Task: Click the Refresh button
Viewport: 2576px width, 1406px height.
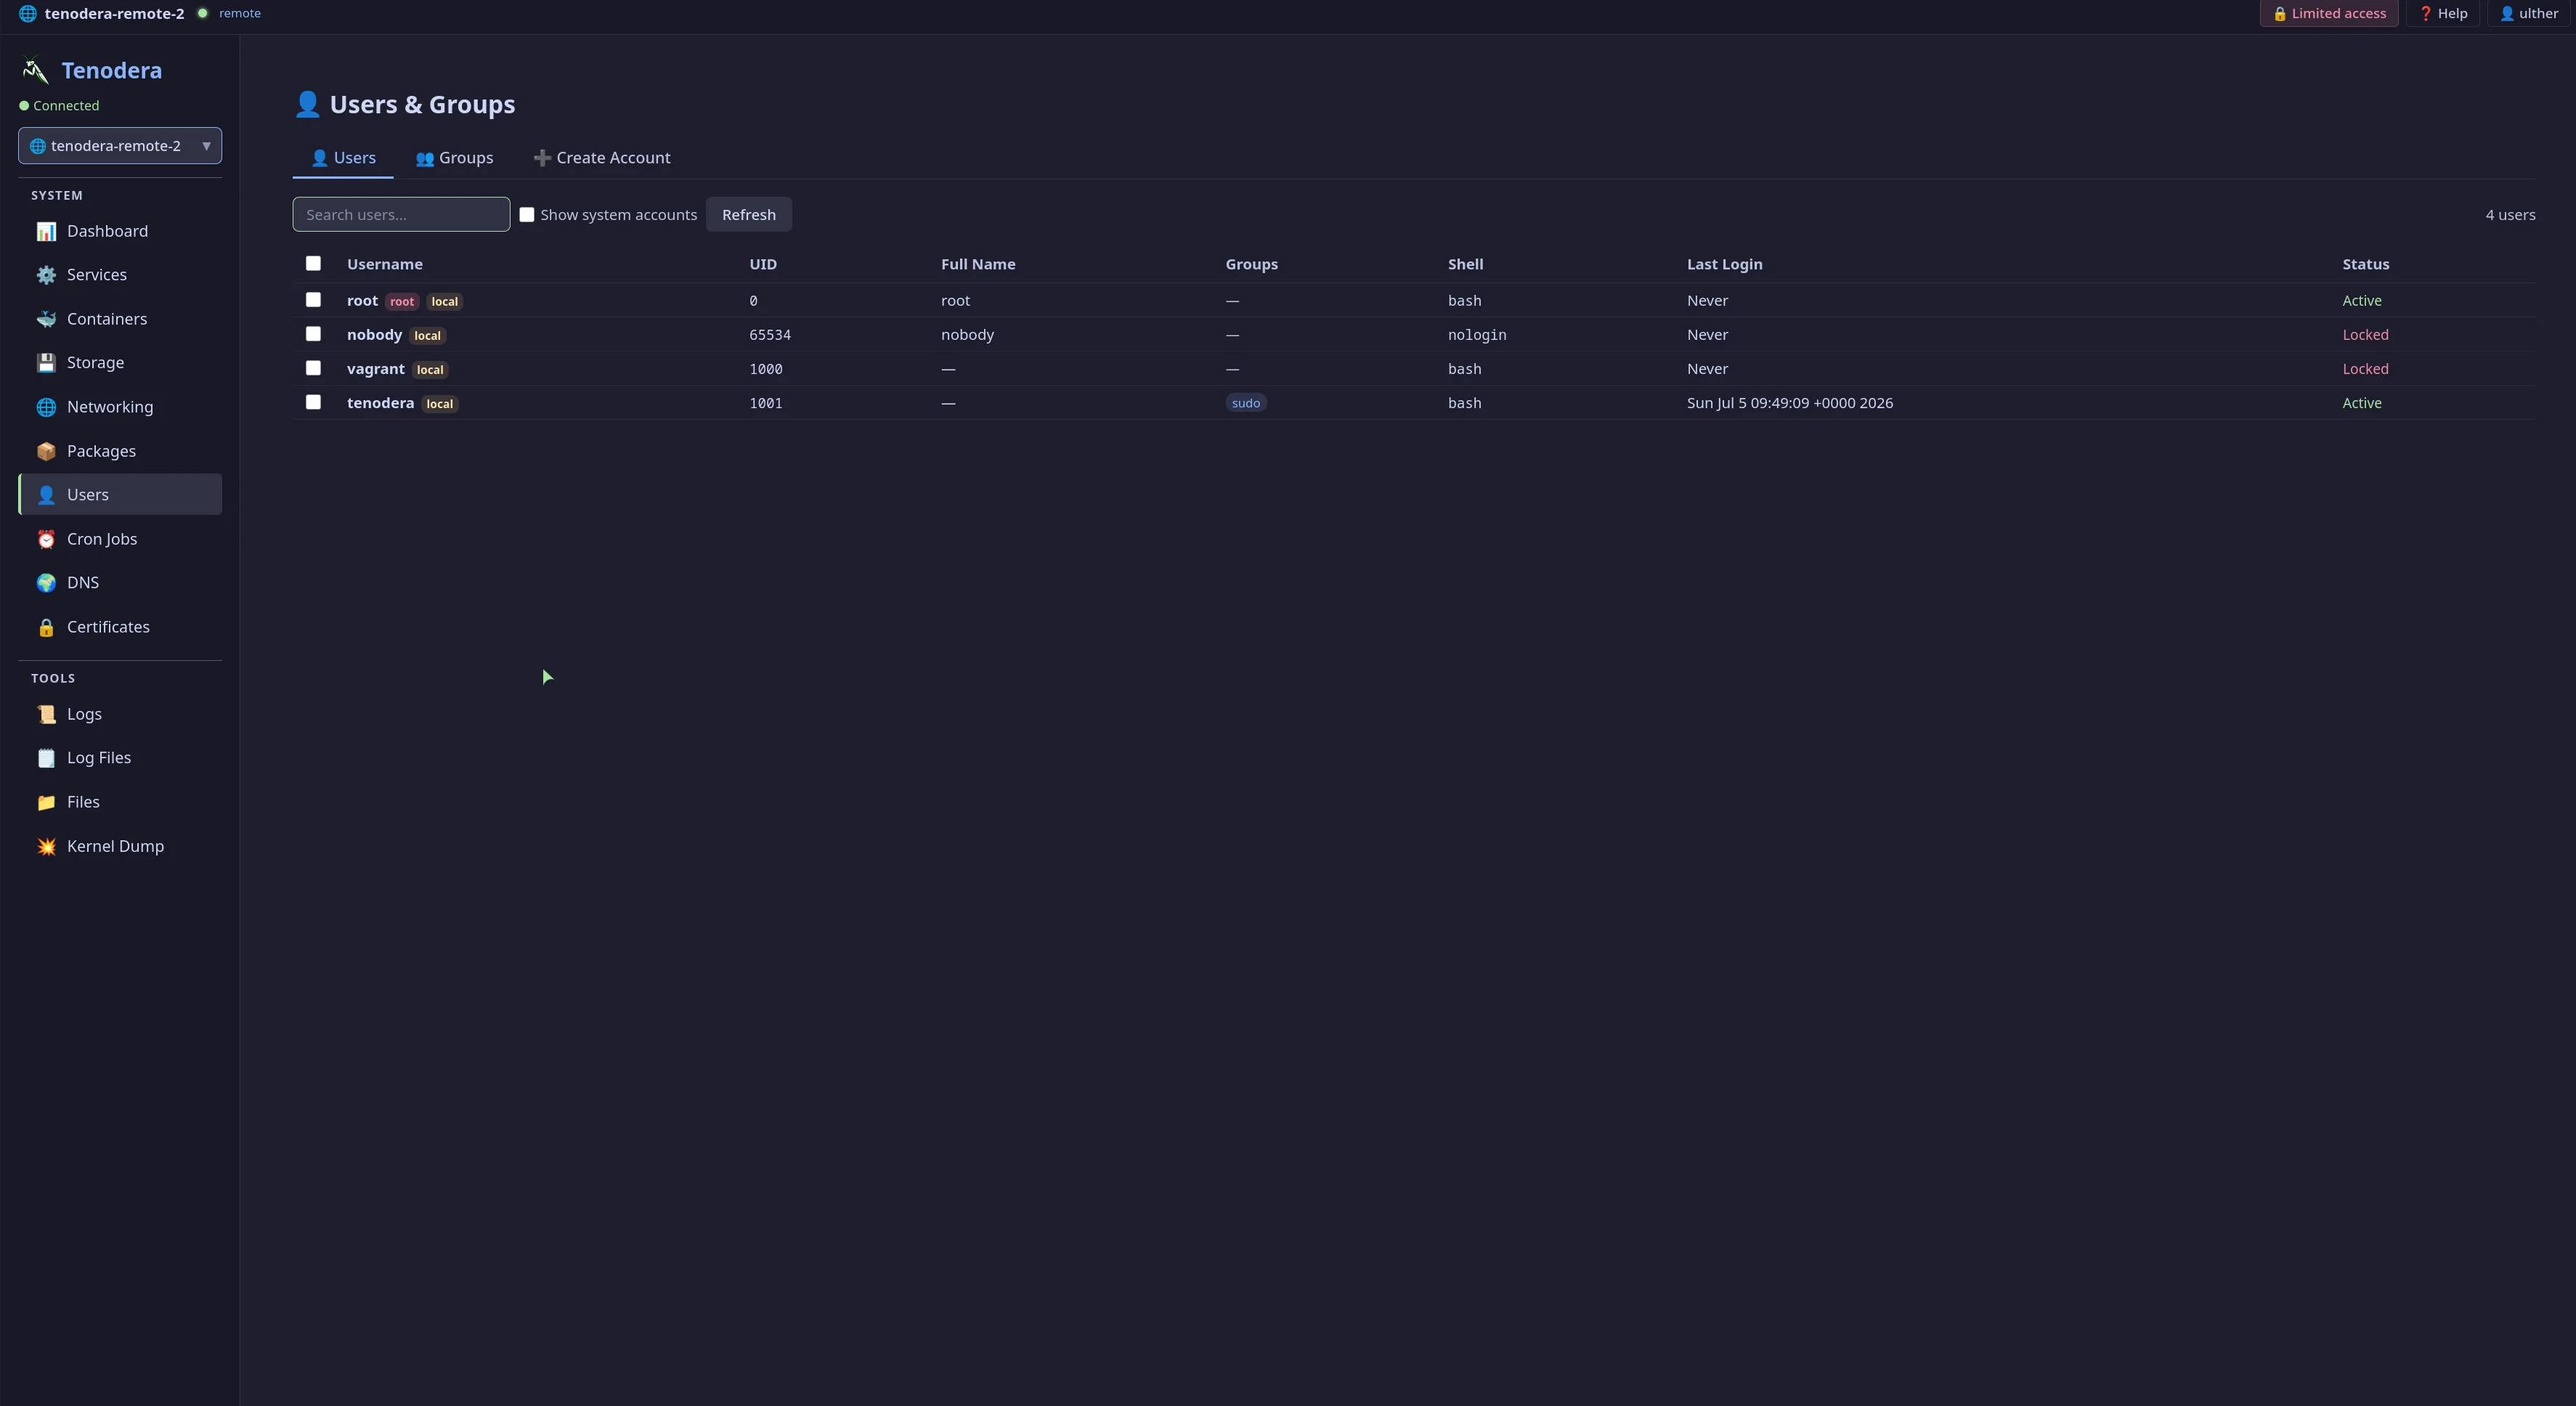Action: [x=749, y=214]
